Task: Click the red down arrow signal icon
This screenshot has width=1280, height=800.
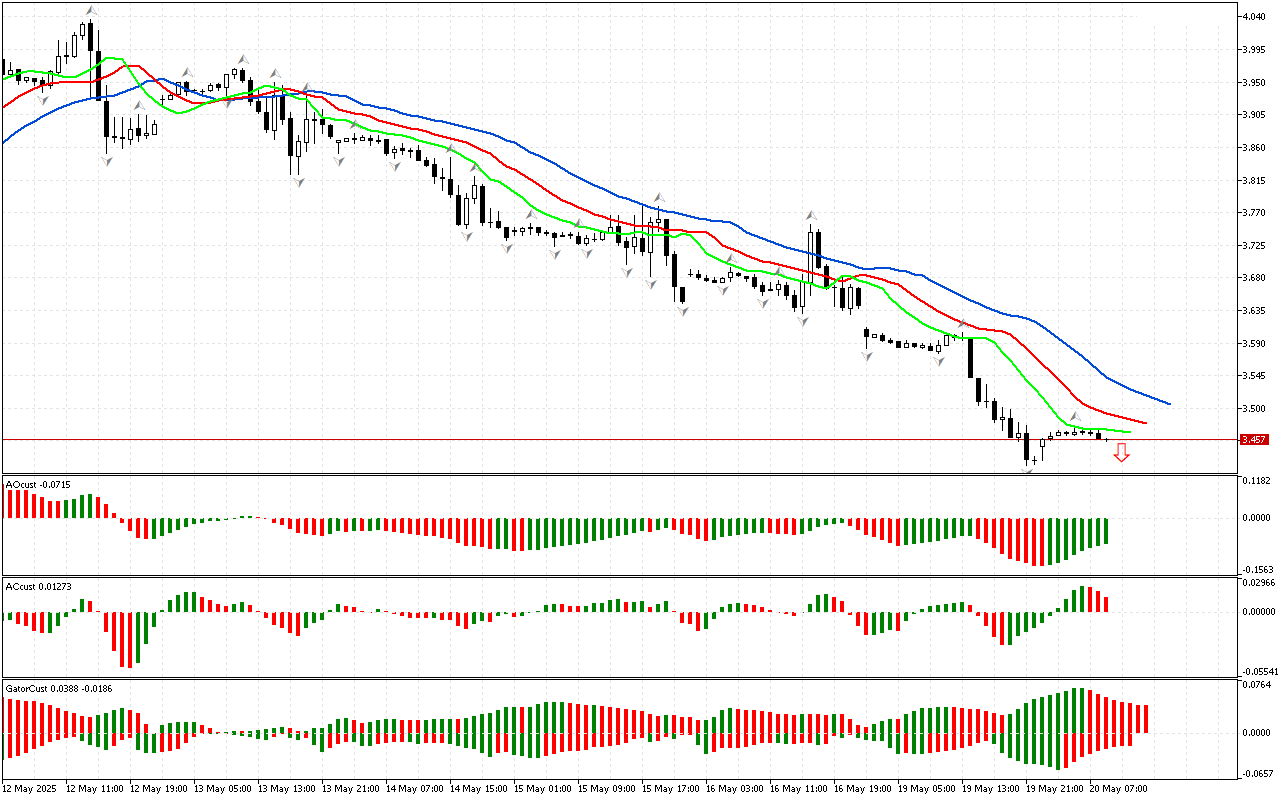Action: [1121, 454]
